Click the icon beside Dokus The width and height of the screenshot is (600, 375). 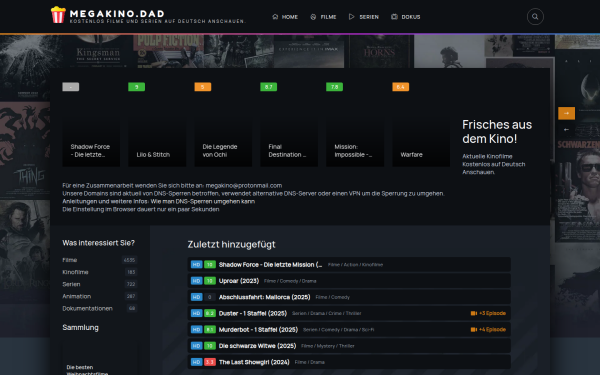click(394, 17)
